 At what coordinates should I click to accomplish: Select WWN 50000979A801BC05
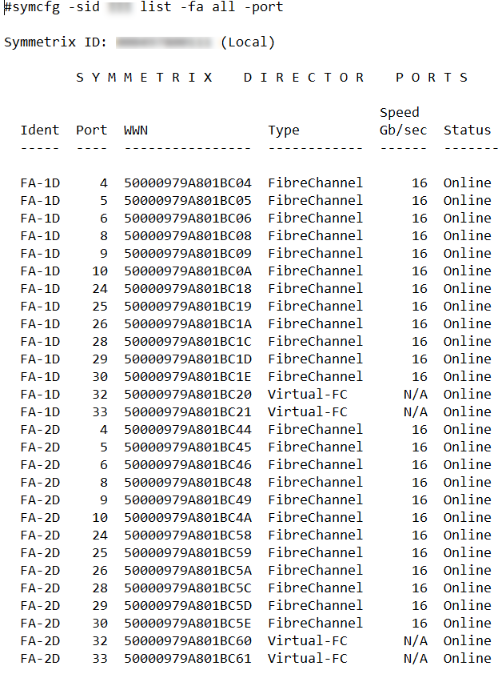[188, 201]
